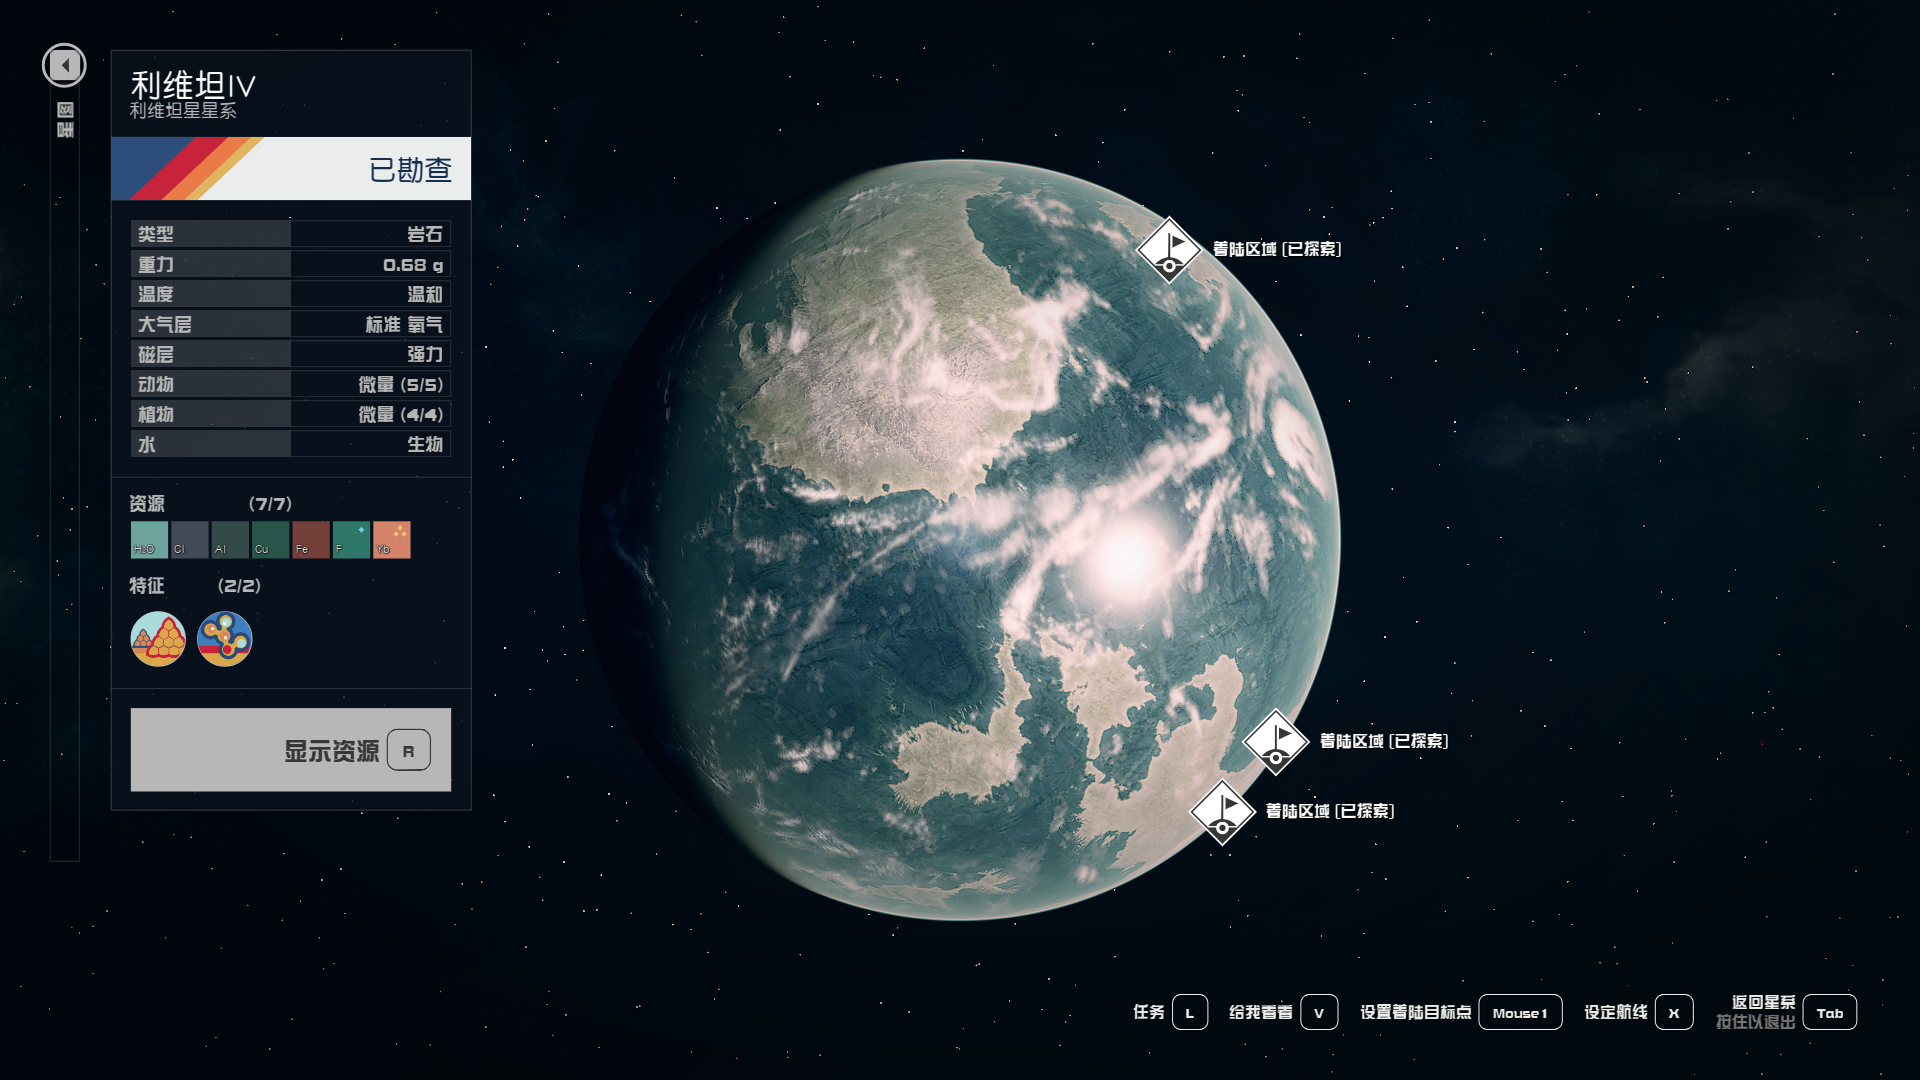Click the 水 生物 water row

[291, 444]
